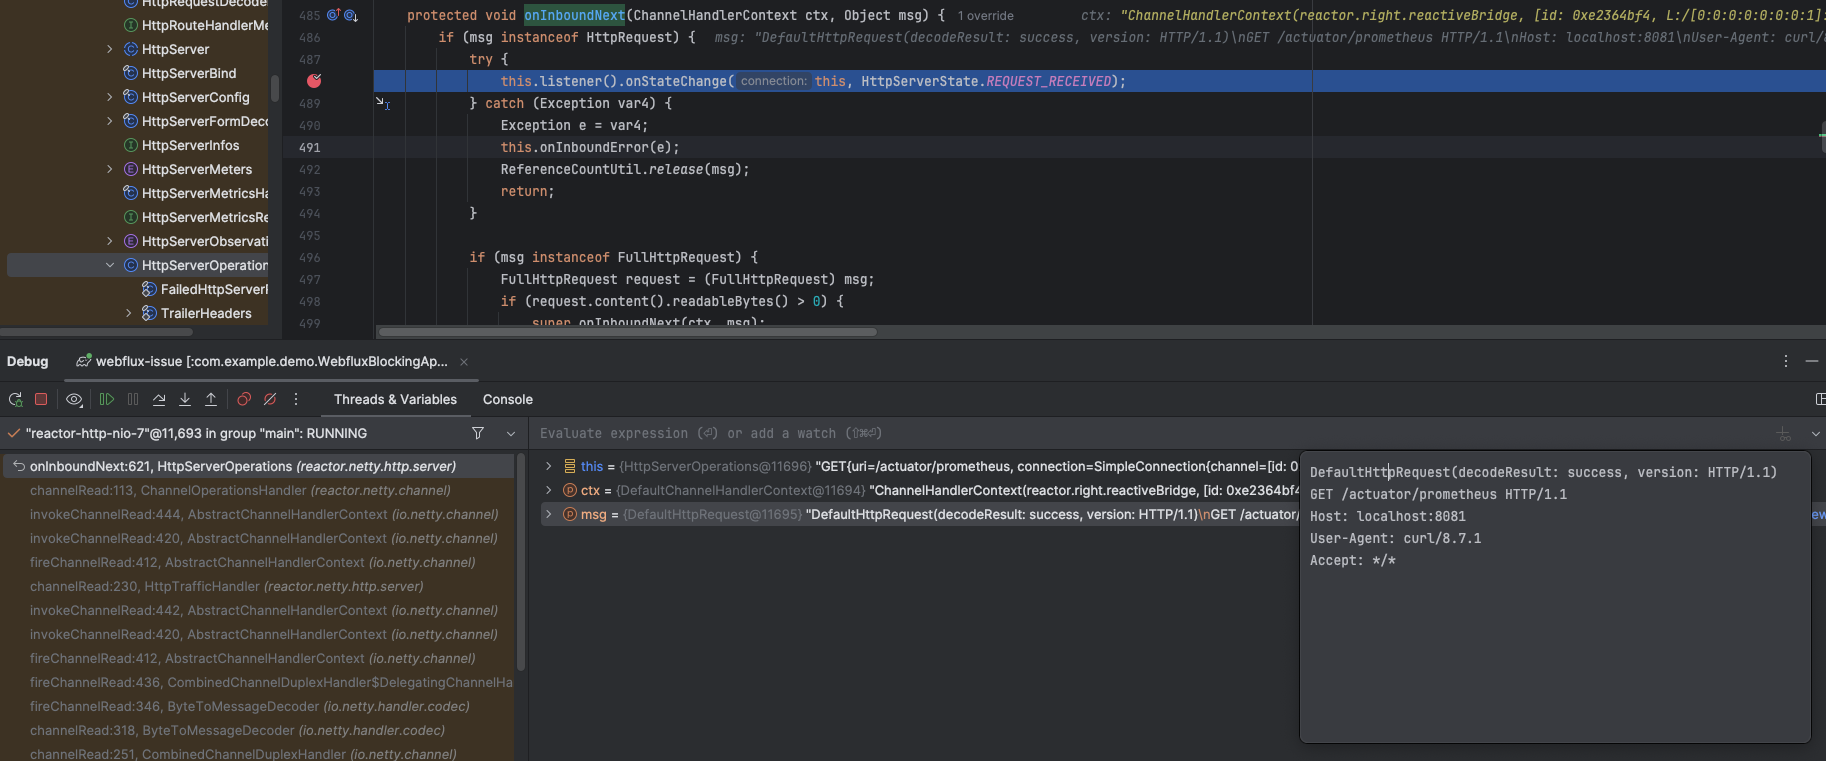Click REQUEST_RECEIVED constant in the code
The height and width of the screenshot is (761, 1826).
click(1048, 81)
